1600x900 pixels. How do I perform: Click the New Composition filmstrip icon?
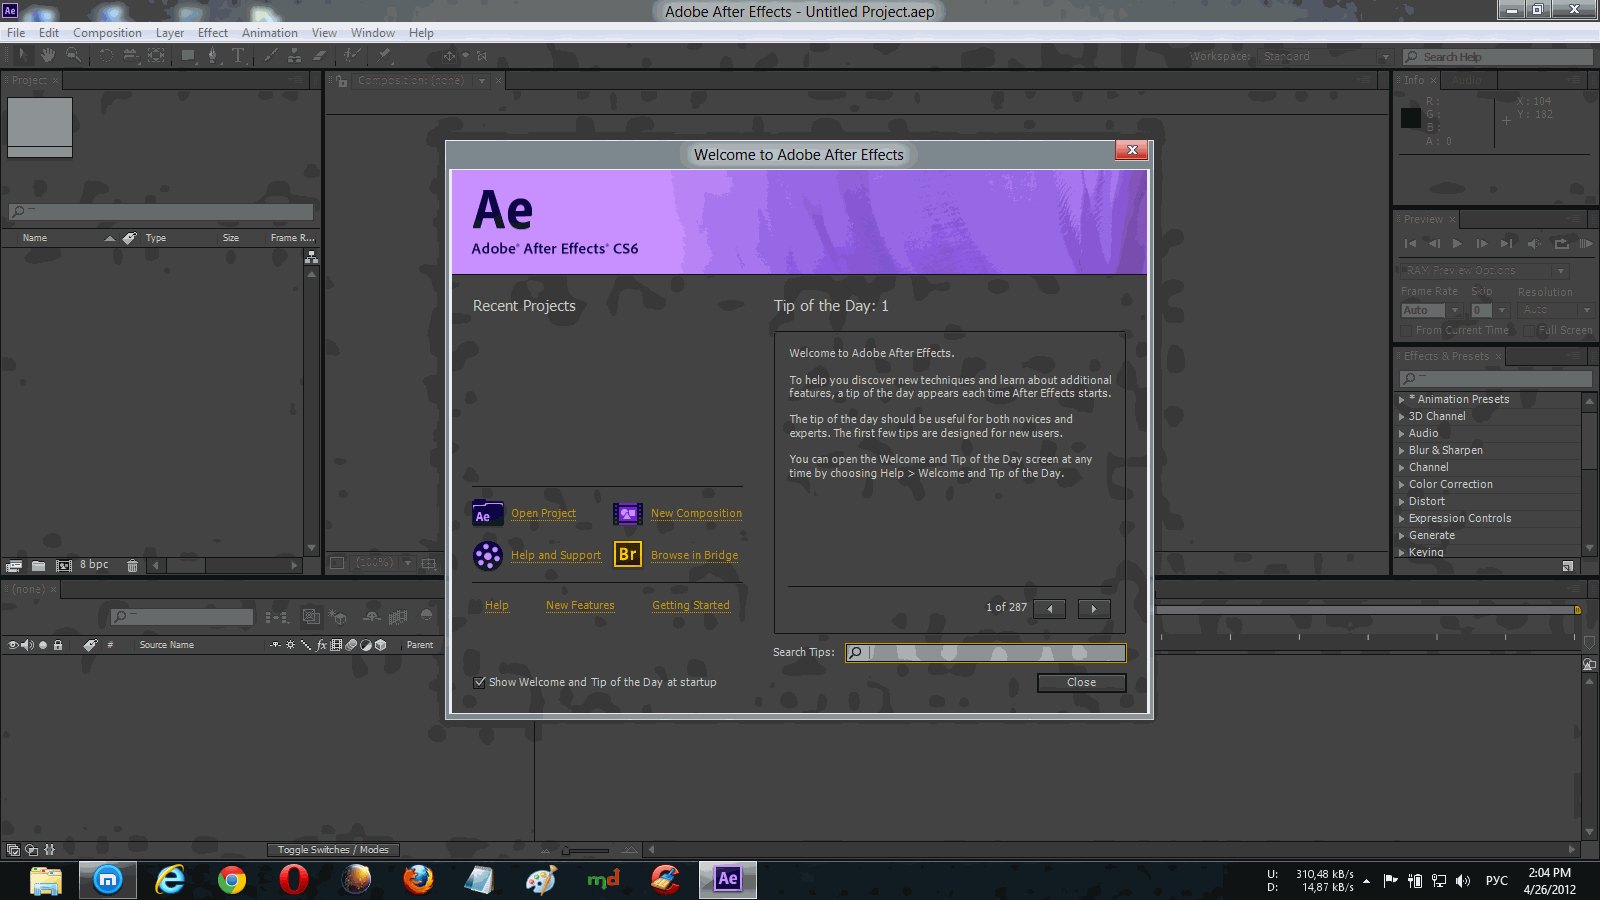628,514
